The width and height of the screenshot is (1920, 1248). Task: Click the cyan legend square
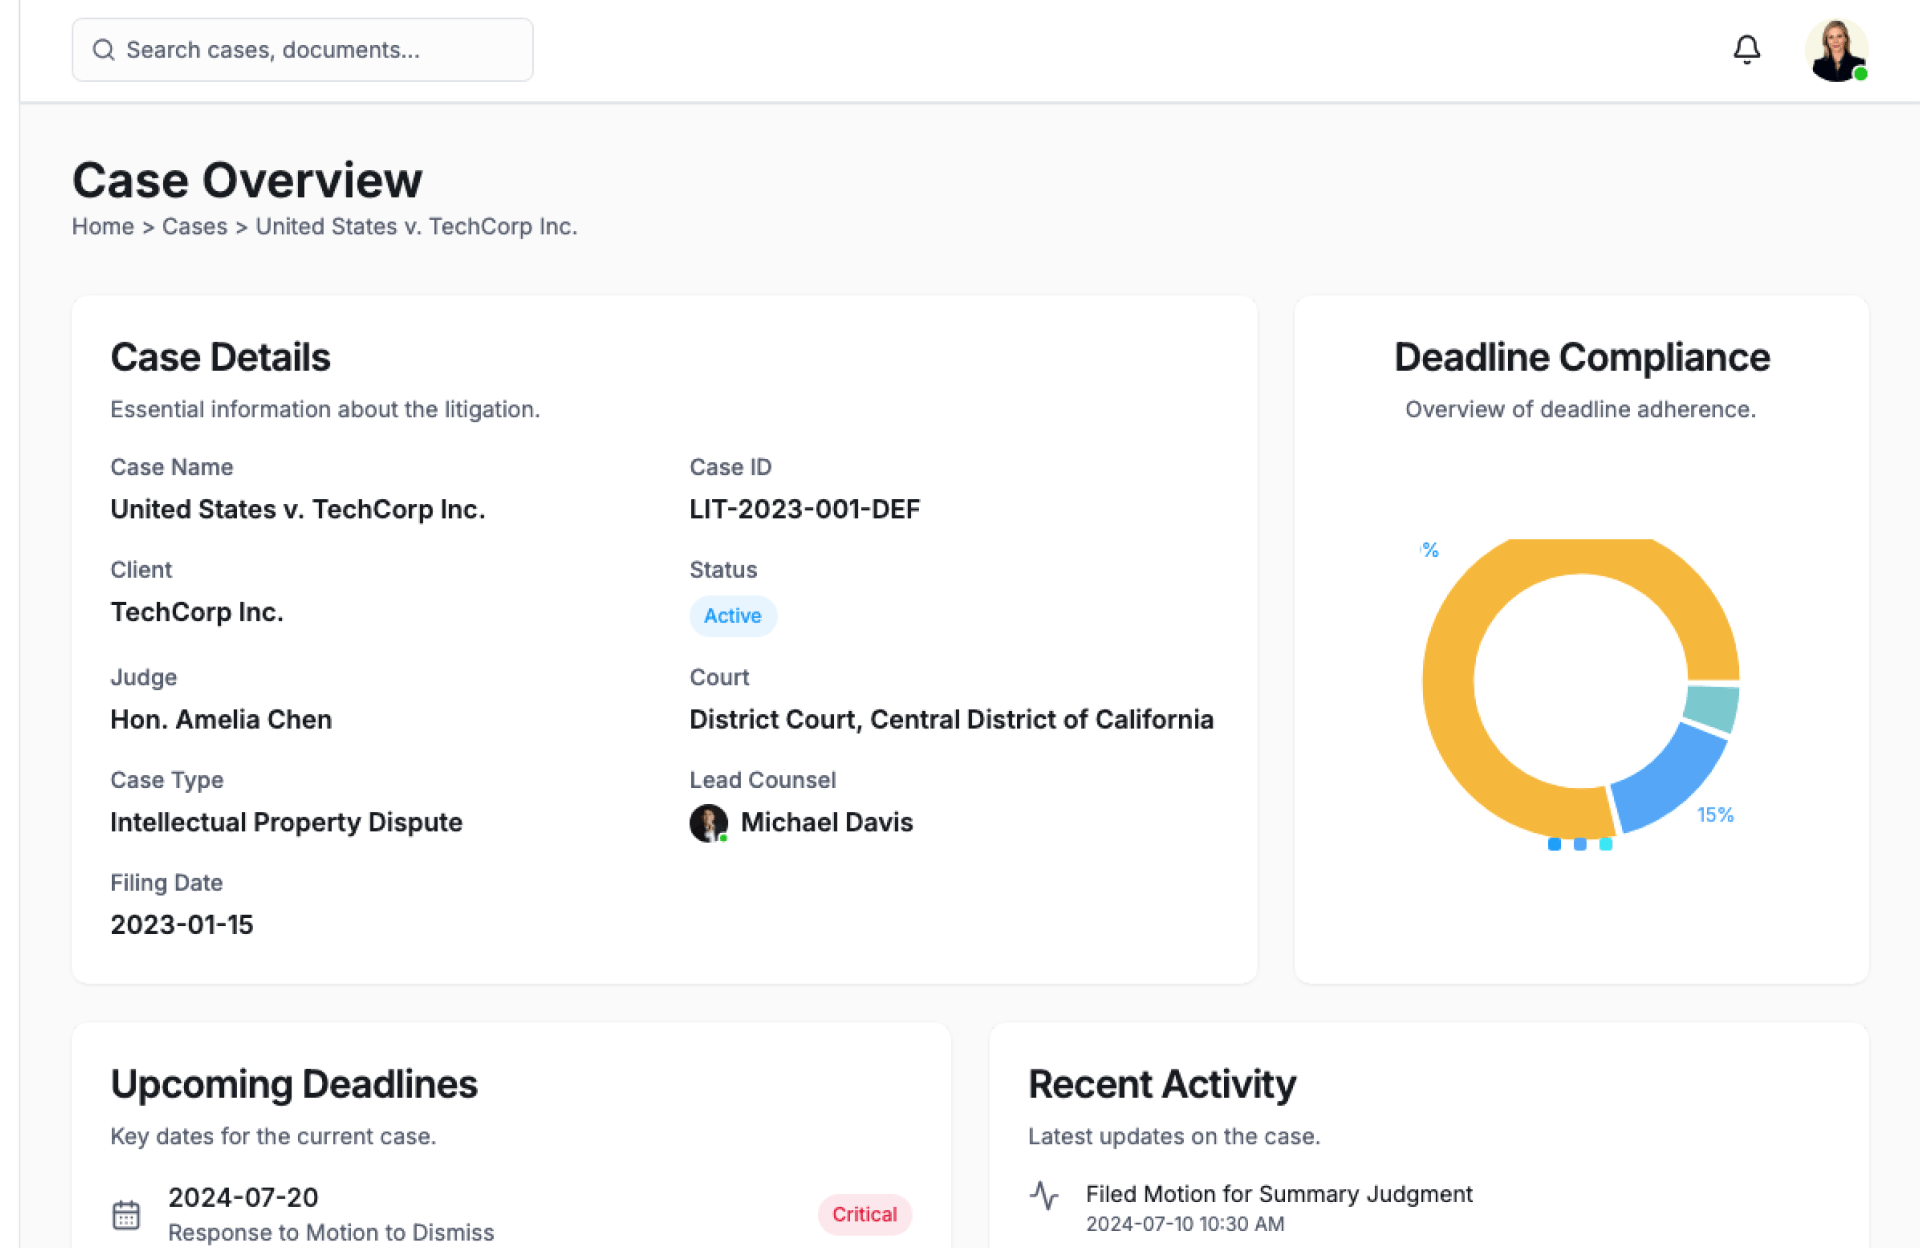point(1606,844)
